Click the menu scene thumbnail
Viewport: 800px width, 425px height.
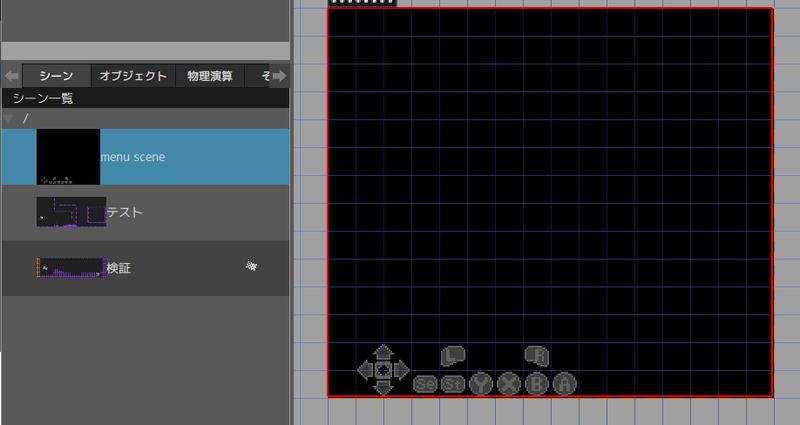click(x=68, y=157)
